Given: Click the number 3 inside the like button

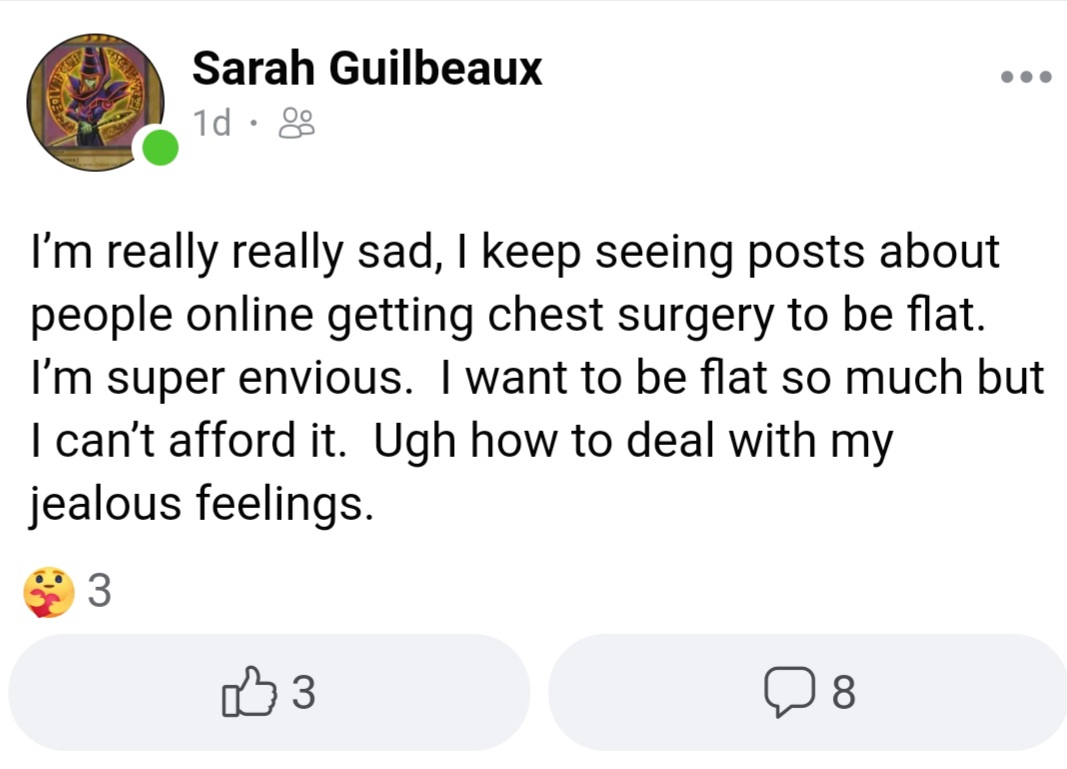Looking at the screenshot, I should point(303,693).
